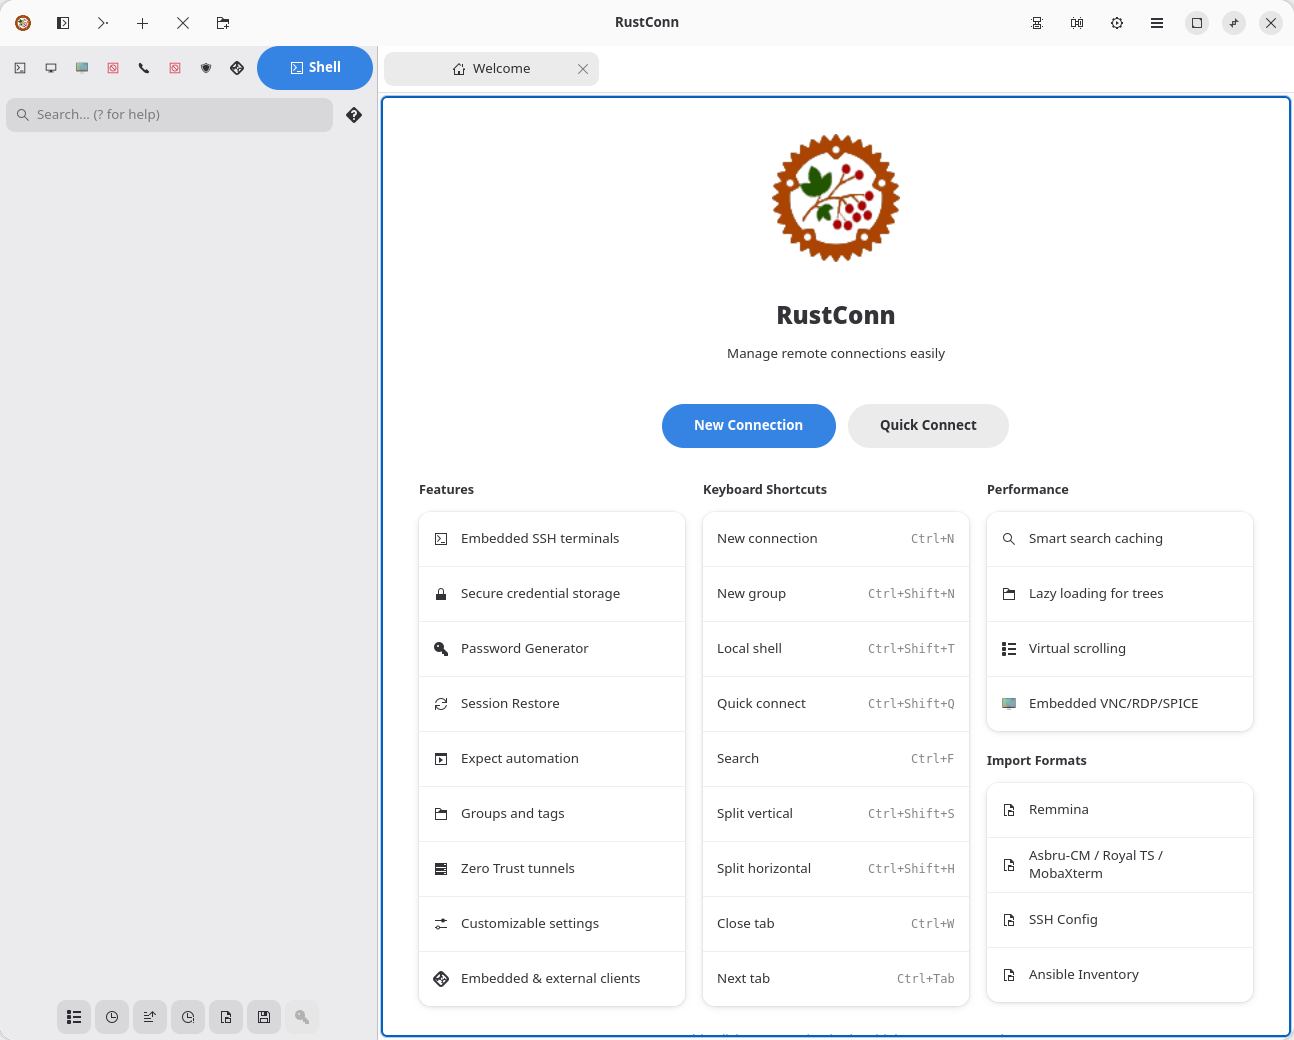The width and height of the screenshot is (1294, 1040).
Task: Click the add folder icon in header
Action: click(x=223, y=23)
